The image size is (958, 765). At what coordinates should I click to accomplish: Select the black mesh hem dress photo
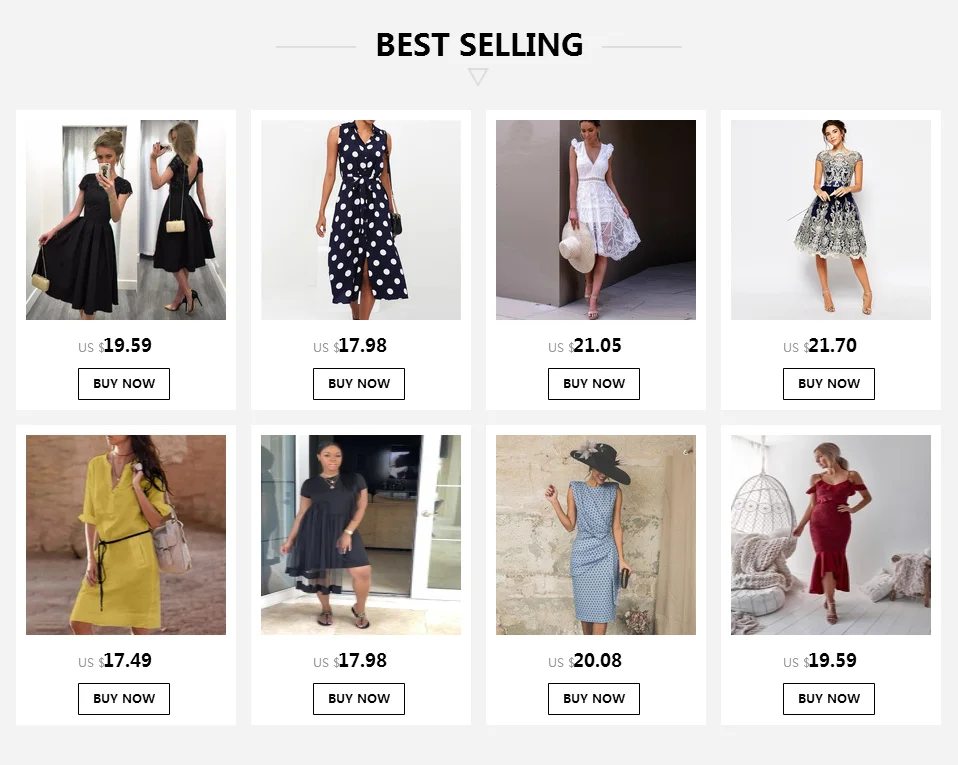point(361,535)
